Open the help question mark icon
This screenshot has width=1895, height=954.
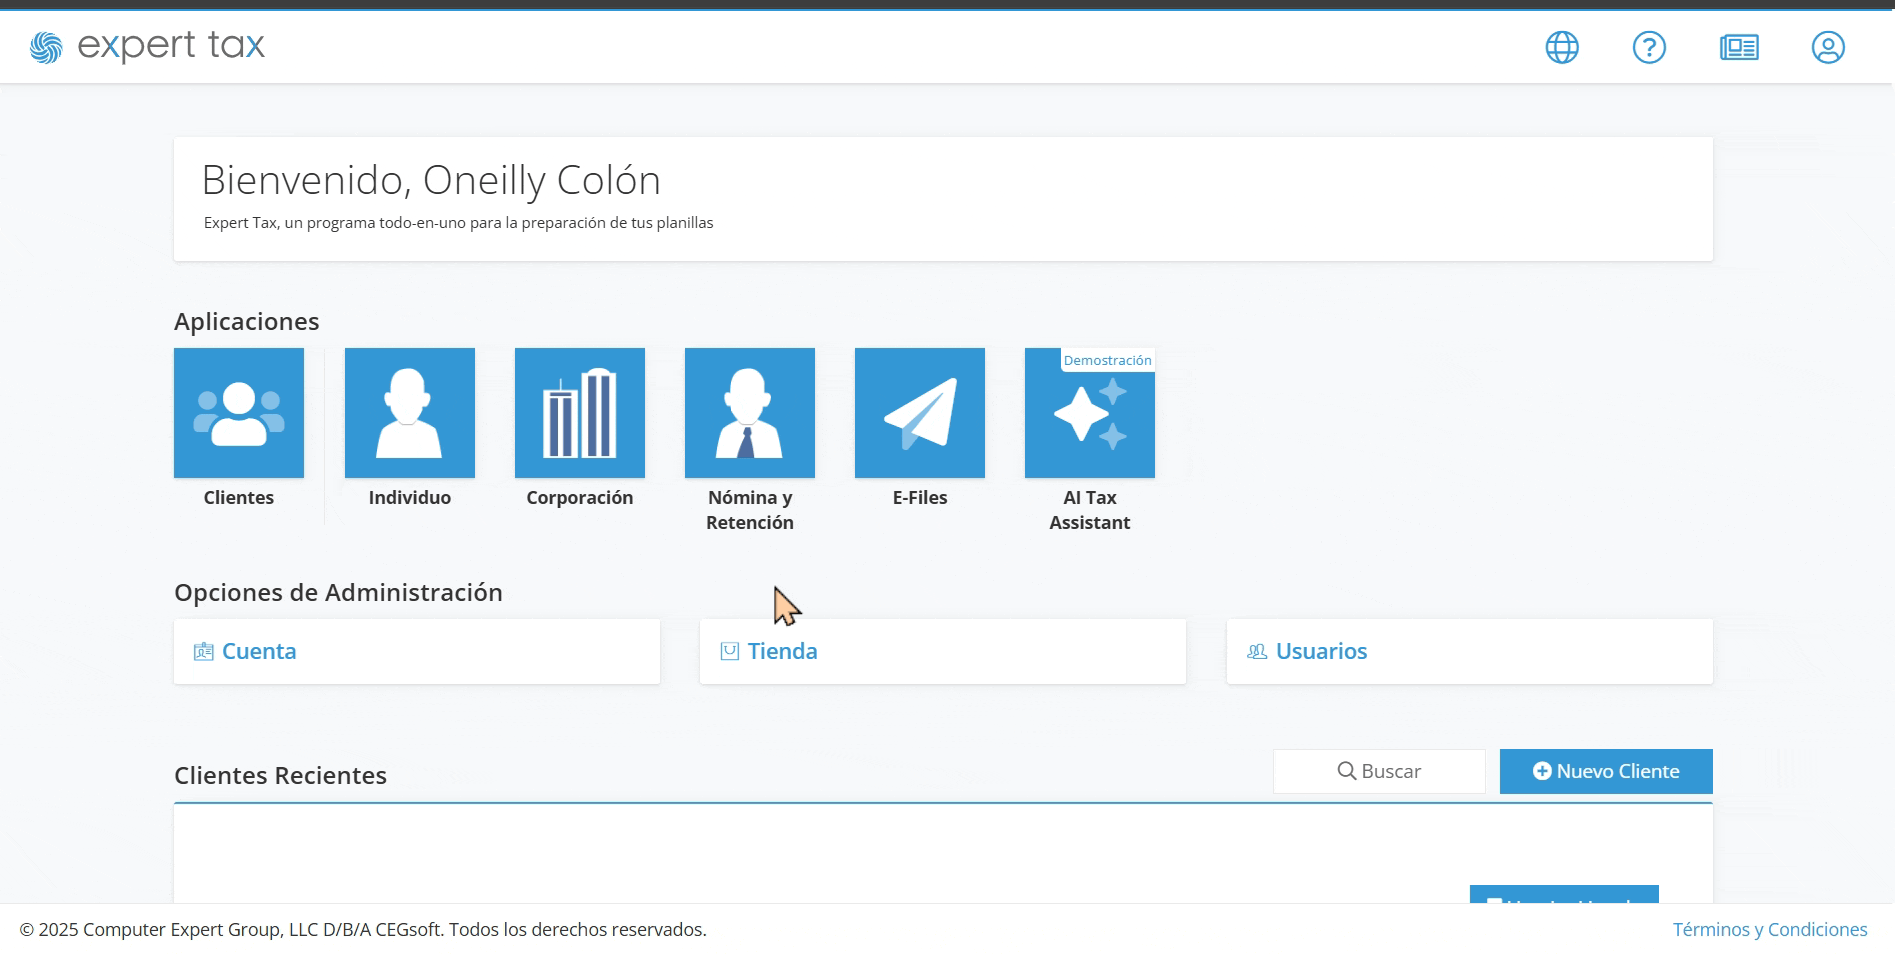pyautogui.click(x=1649, y=47)
